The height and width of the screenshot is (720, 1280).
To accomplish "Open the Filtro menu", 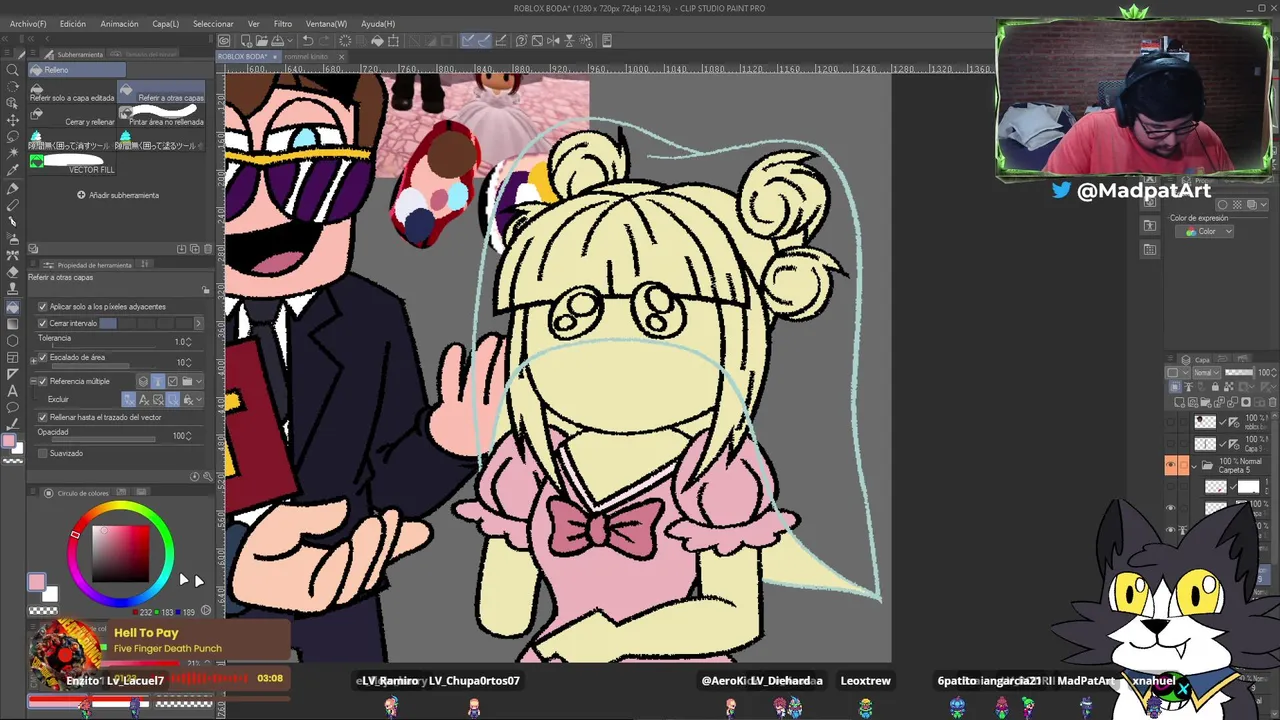I will point(283,23).
